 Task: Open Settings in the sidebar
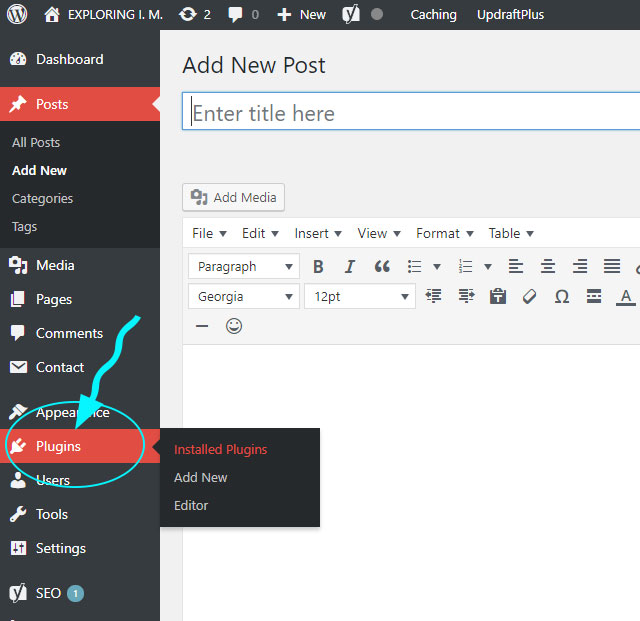(80, 548)
